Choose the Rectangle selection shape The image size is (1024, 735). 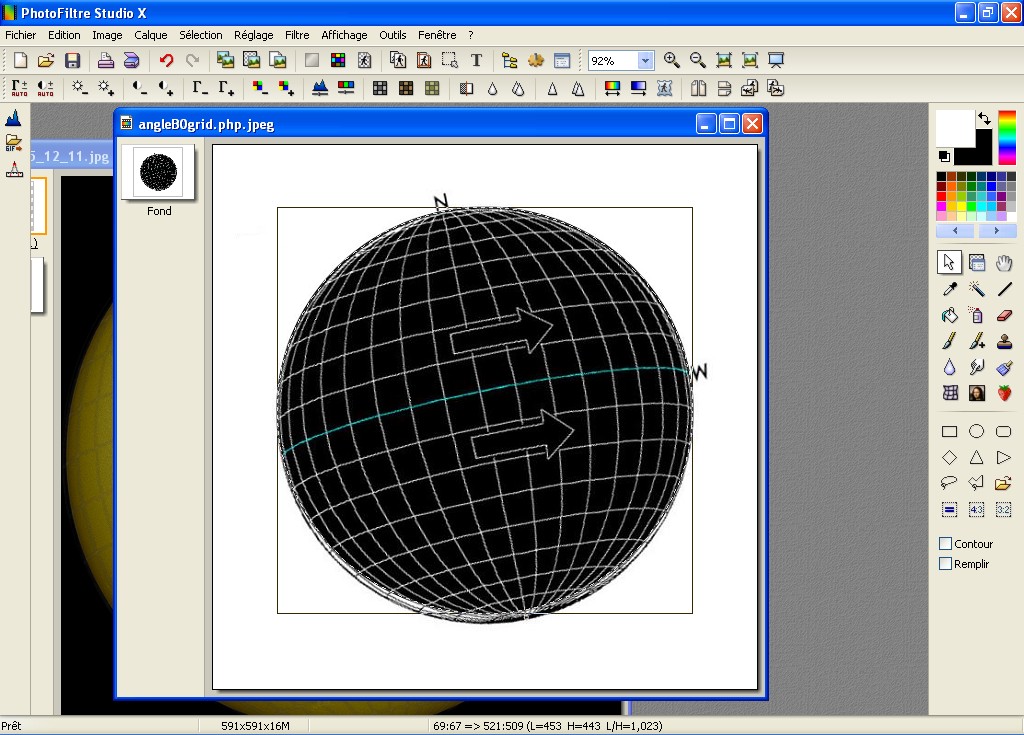click(x=950, y=431)
